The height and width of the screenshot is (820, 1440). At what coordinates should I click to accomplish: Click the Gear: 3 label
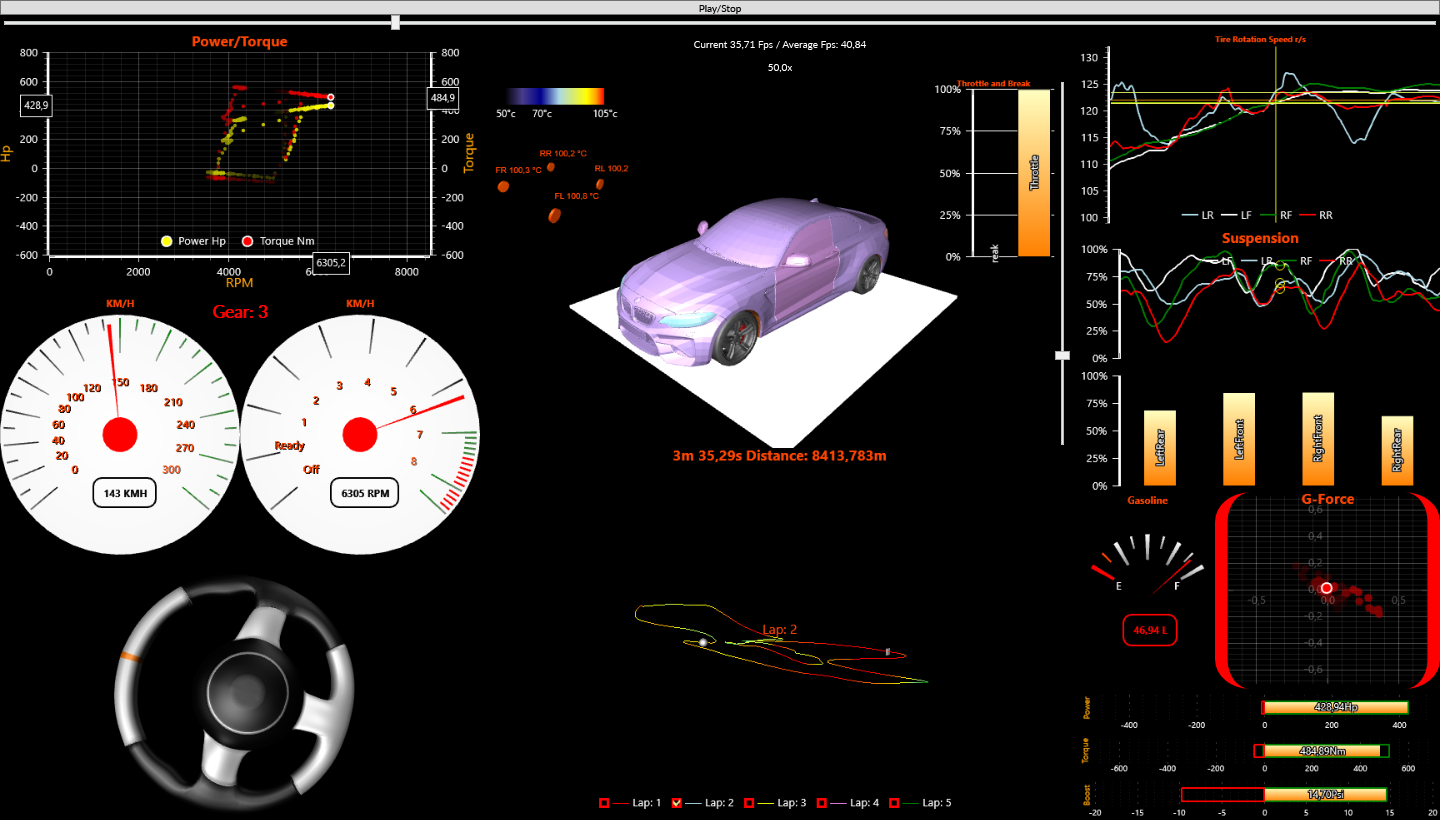point(240,312)
